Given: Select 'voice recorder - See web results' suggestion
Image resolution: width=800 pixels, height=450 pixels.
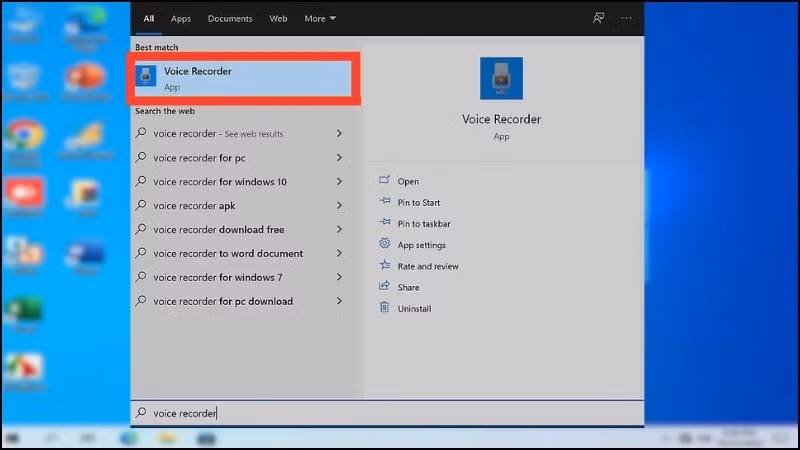Looking at the screenshot, I should (x=239, y=134).
